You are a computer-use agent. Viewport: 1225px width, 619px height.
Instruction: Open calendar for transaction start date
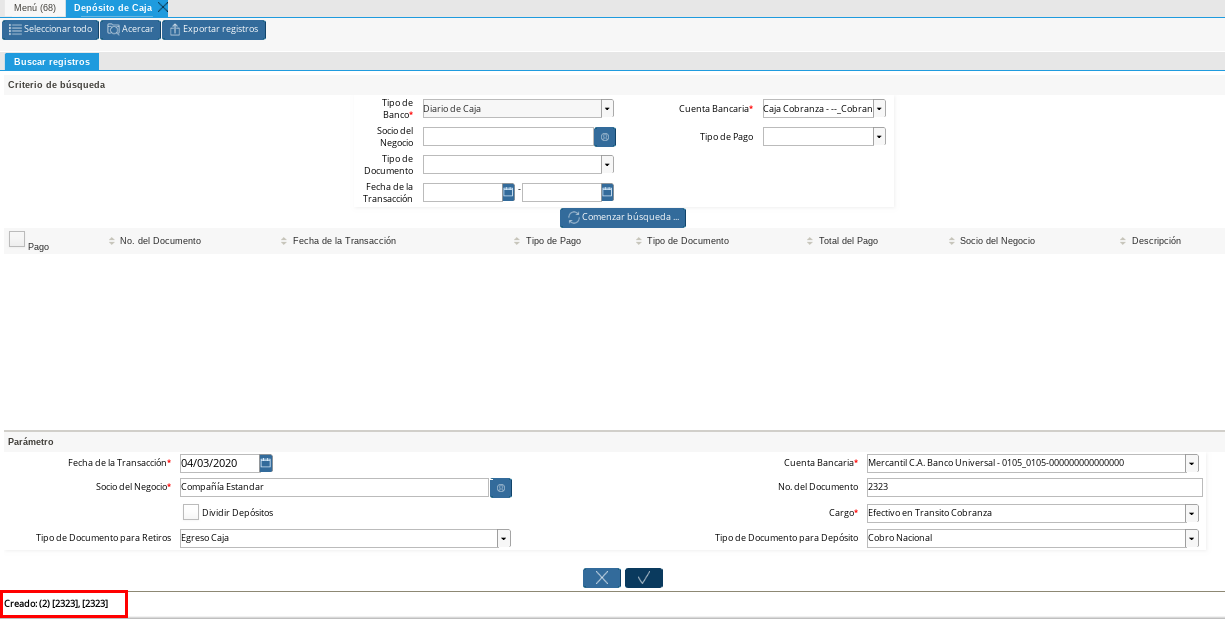pos(508,192)
